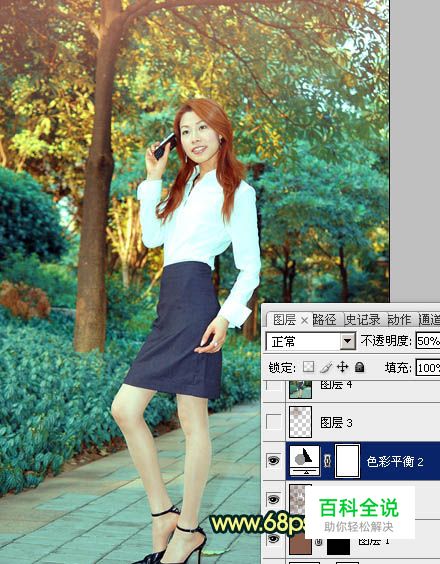Click the link icon on 色彩平衡 2
This screenshot has width=440, height=564.
tap(327, 461)
